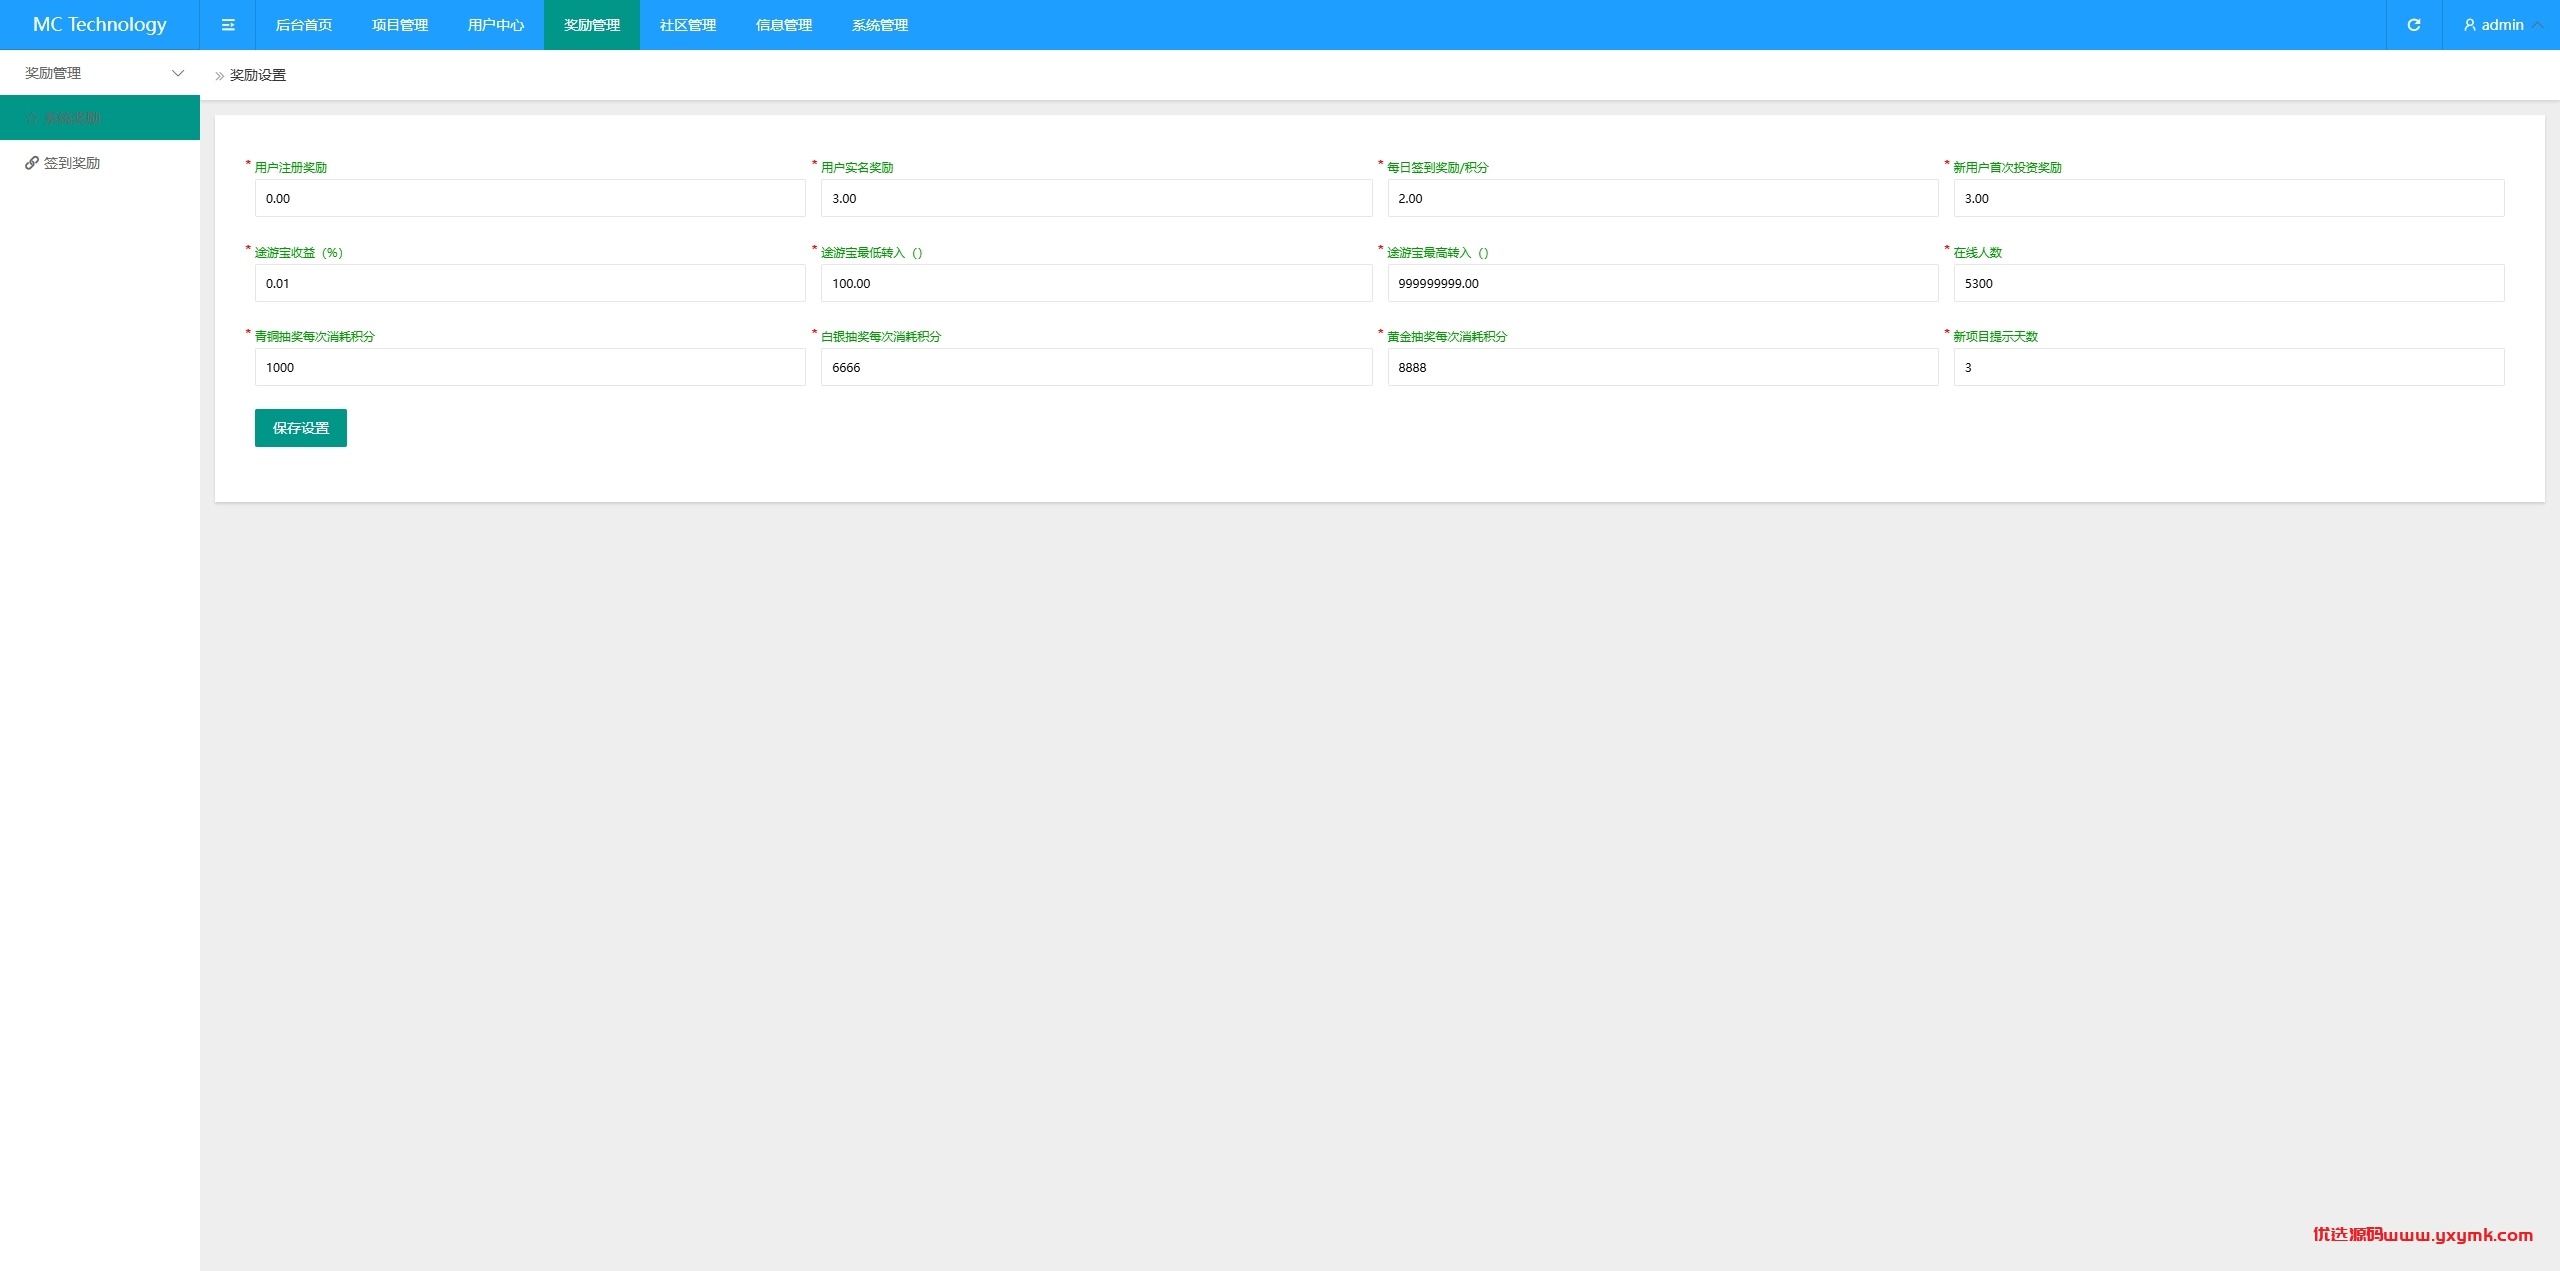This screenshot has width=2560, height=1271.
Task: Click the 保存设置 button
Action: (301, 428)
